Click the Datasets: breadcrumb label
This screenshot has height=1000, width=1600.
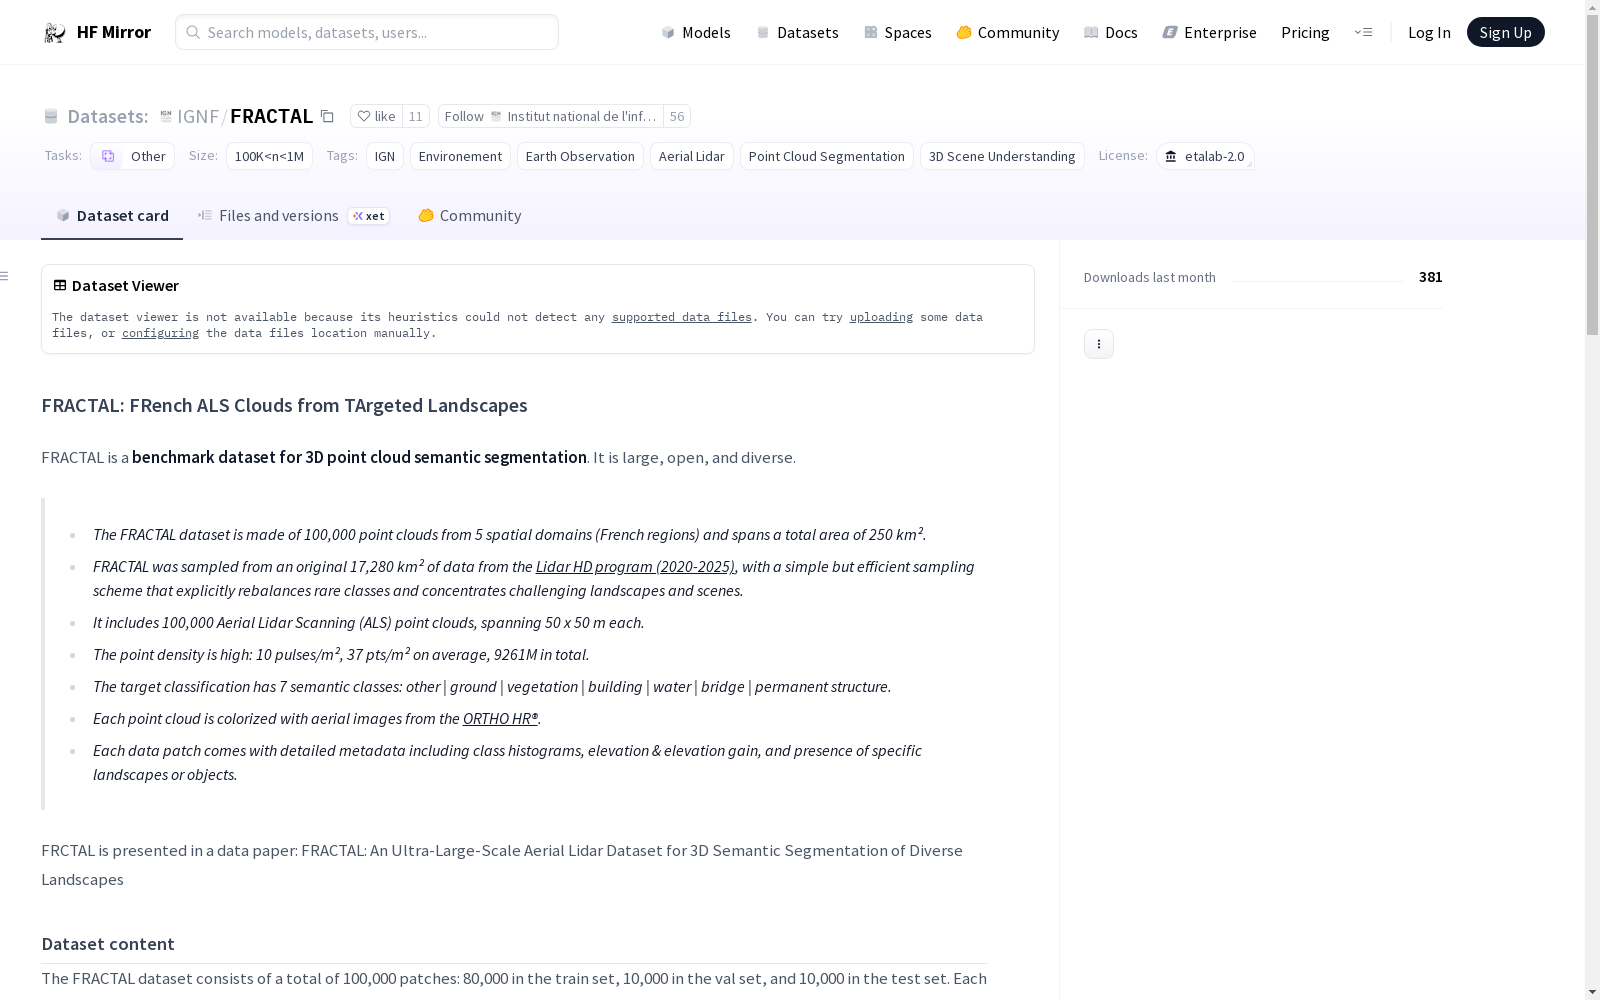[108, 116]
